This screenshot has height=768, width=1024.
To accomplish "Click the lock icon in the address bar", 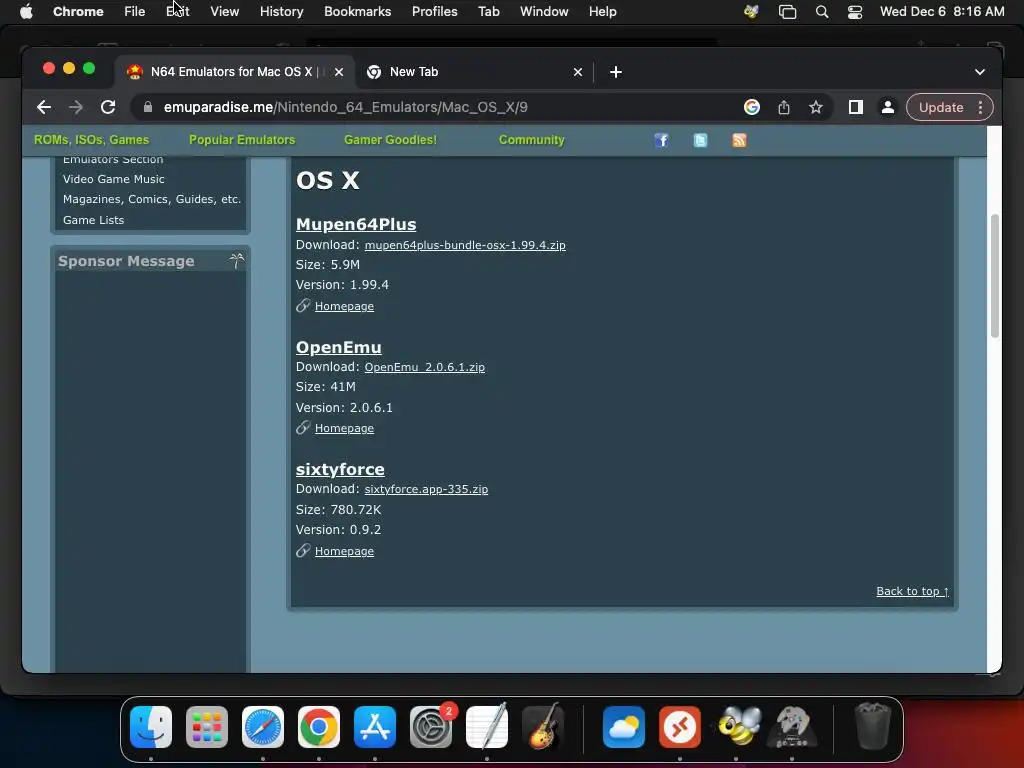I will 148,107.
